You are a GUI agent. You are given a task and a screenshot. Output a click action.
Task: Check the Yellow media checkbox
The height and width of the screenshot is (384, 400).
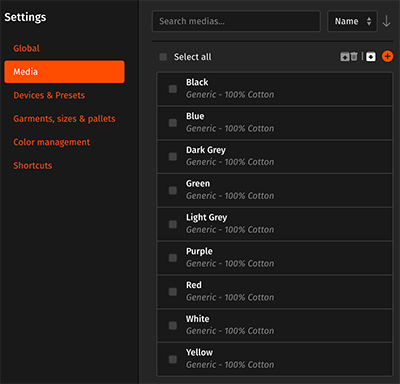(x=173, y=359)
